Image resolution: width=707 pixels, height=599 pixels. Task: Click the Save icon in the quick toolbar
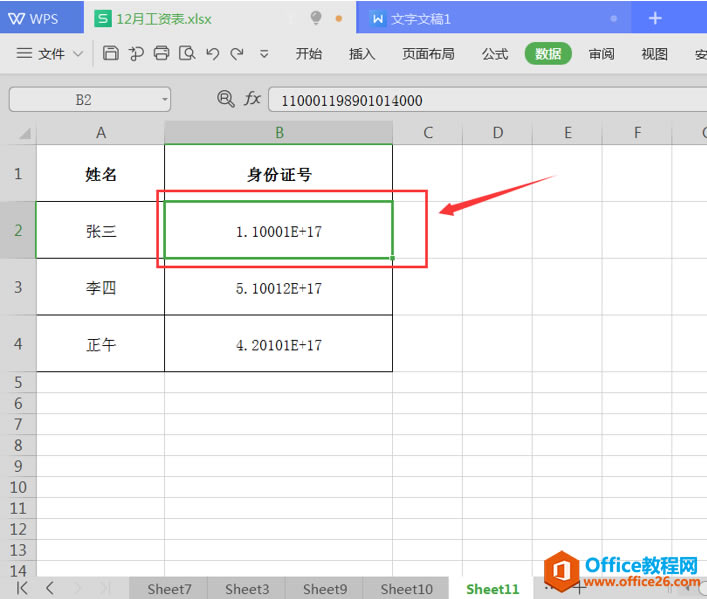point(110,53)
